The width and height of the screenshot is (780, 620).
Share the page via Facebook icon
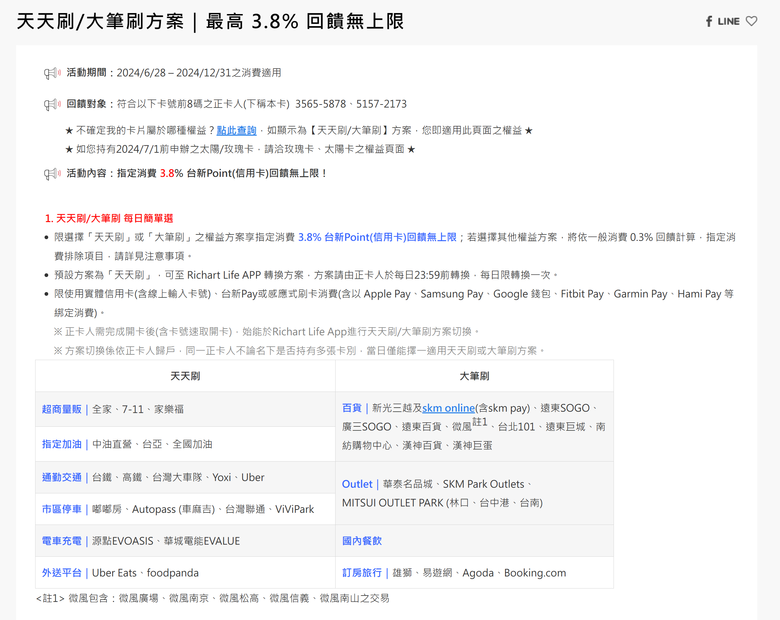(x=709, y=21)
